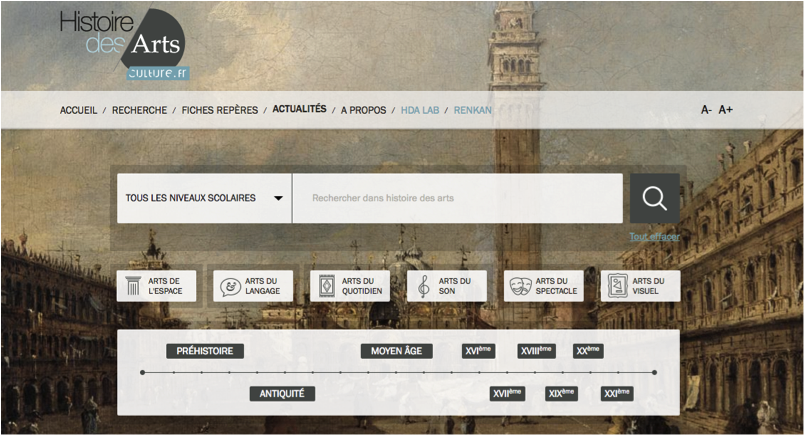The height and width of the screenshot is (436, 805).
Task: Click the timeline start point handle
Action: 143,372
